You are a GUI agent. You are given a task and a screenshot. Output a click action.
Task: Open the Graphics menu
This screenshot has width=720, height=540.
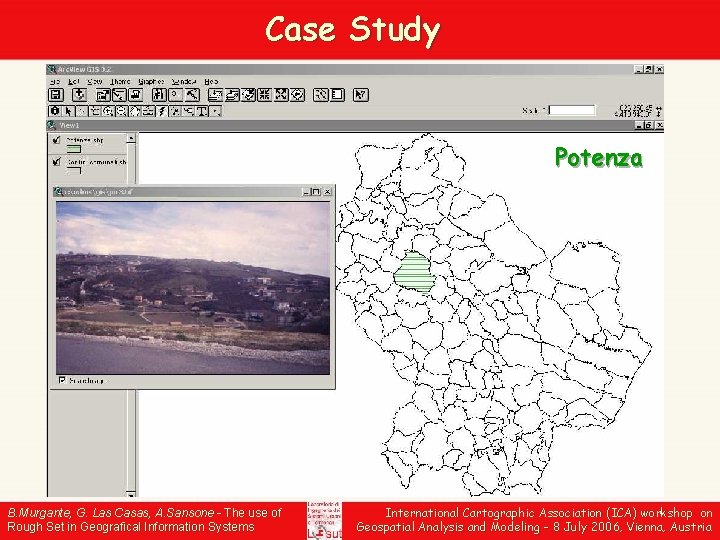(x=151, y=81)
